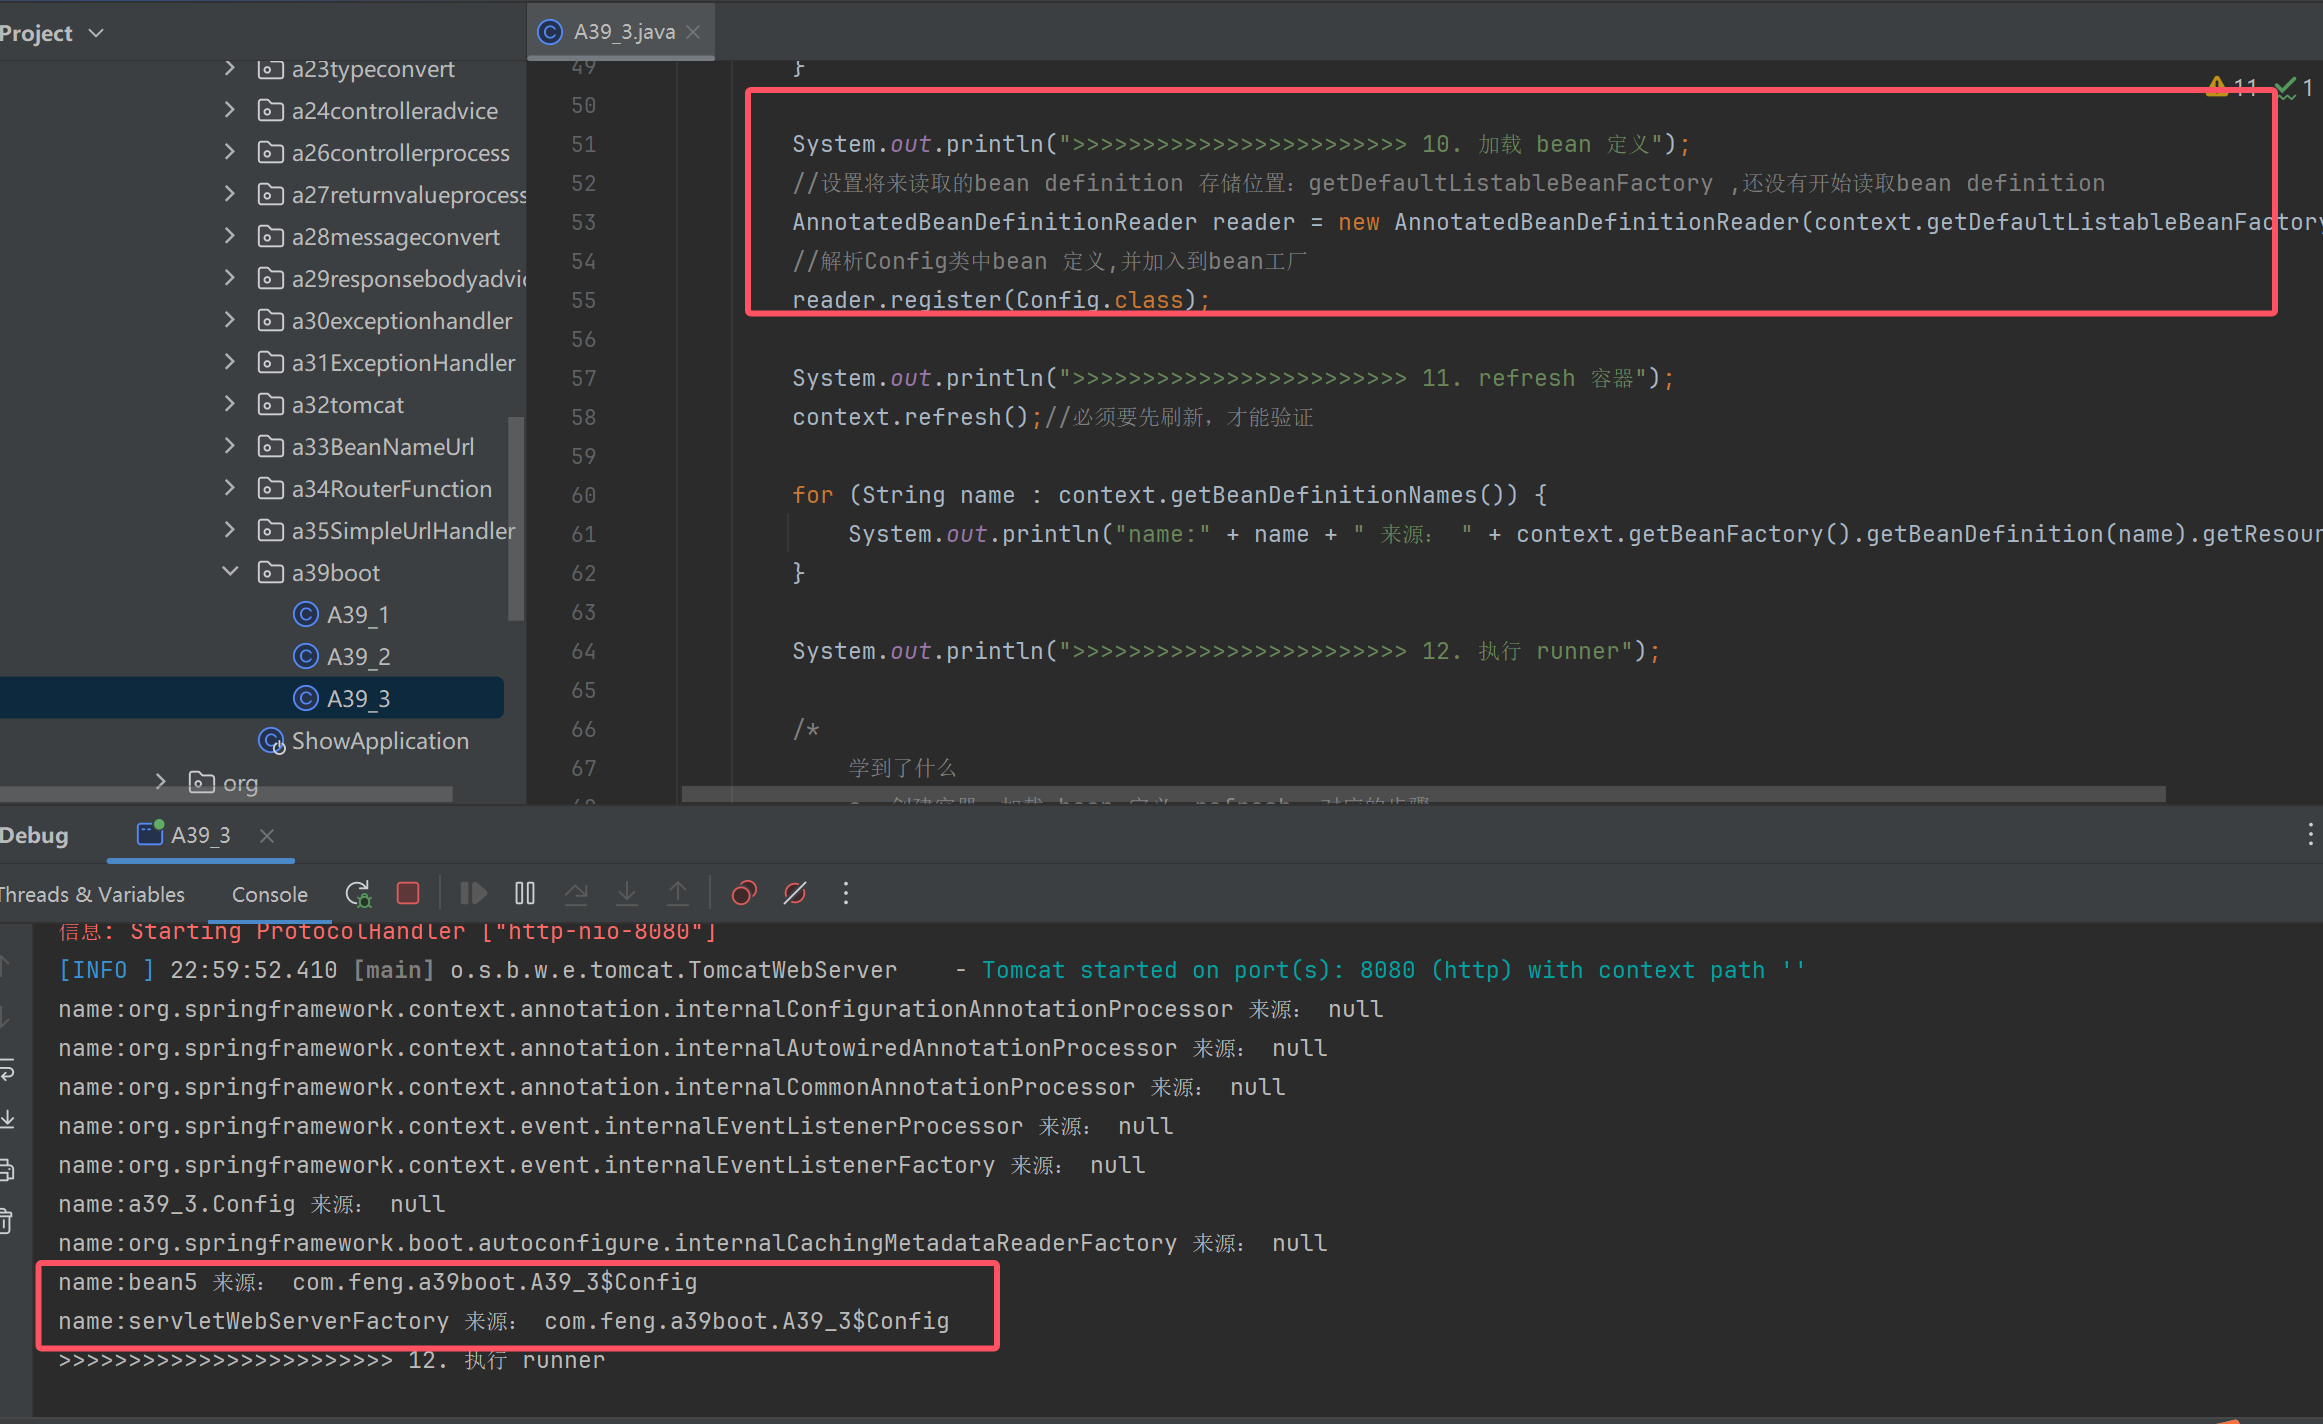Stop the running A39_3 process
The image size is (2323, 1424).
[408, 893]
